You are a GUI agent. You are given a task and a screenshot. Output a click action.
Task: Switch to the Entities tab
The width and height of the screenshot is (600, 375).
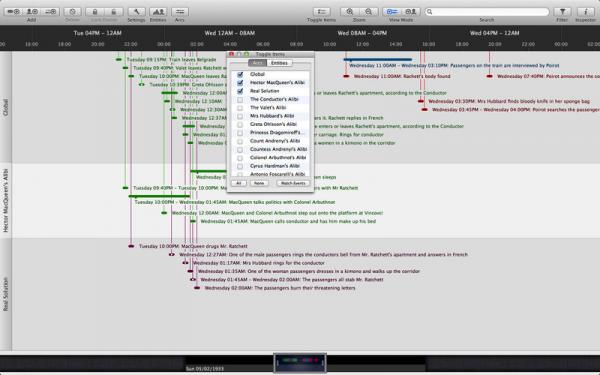click(x=279, y=63)
